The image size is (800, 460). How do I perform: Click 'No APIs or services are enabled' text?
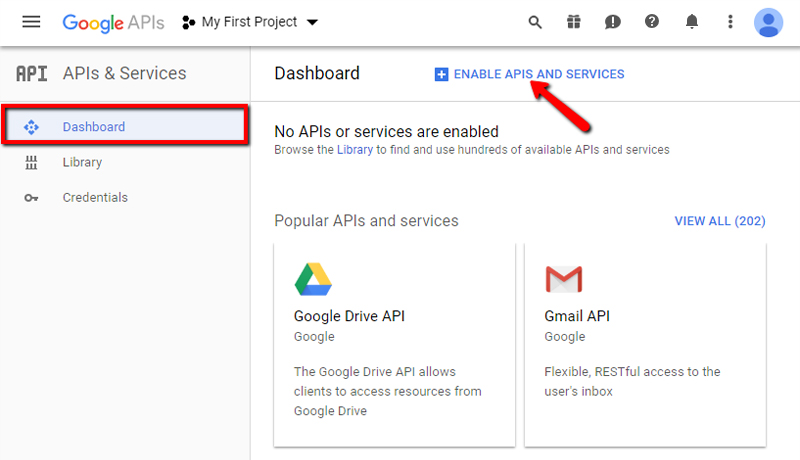tap(386, 132)
